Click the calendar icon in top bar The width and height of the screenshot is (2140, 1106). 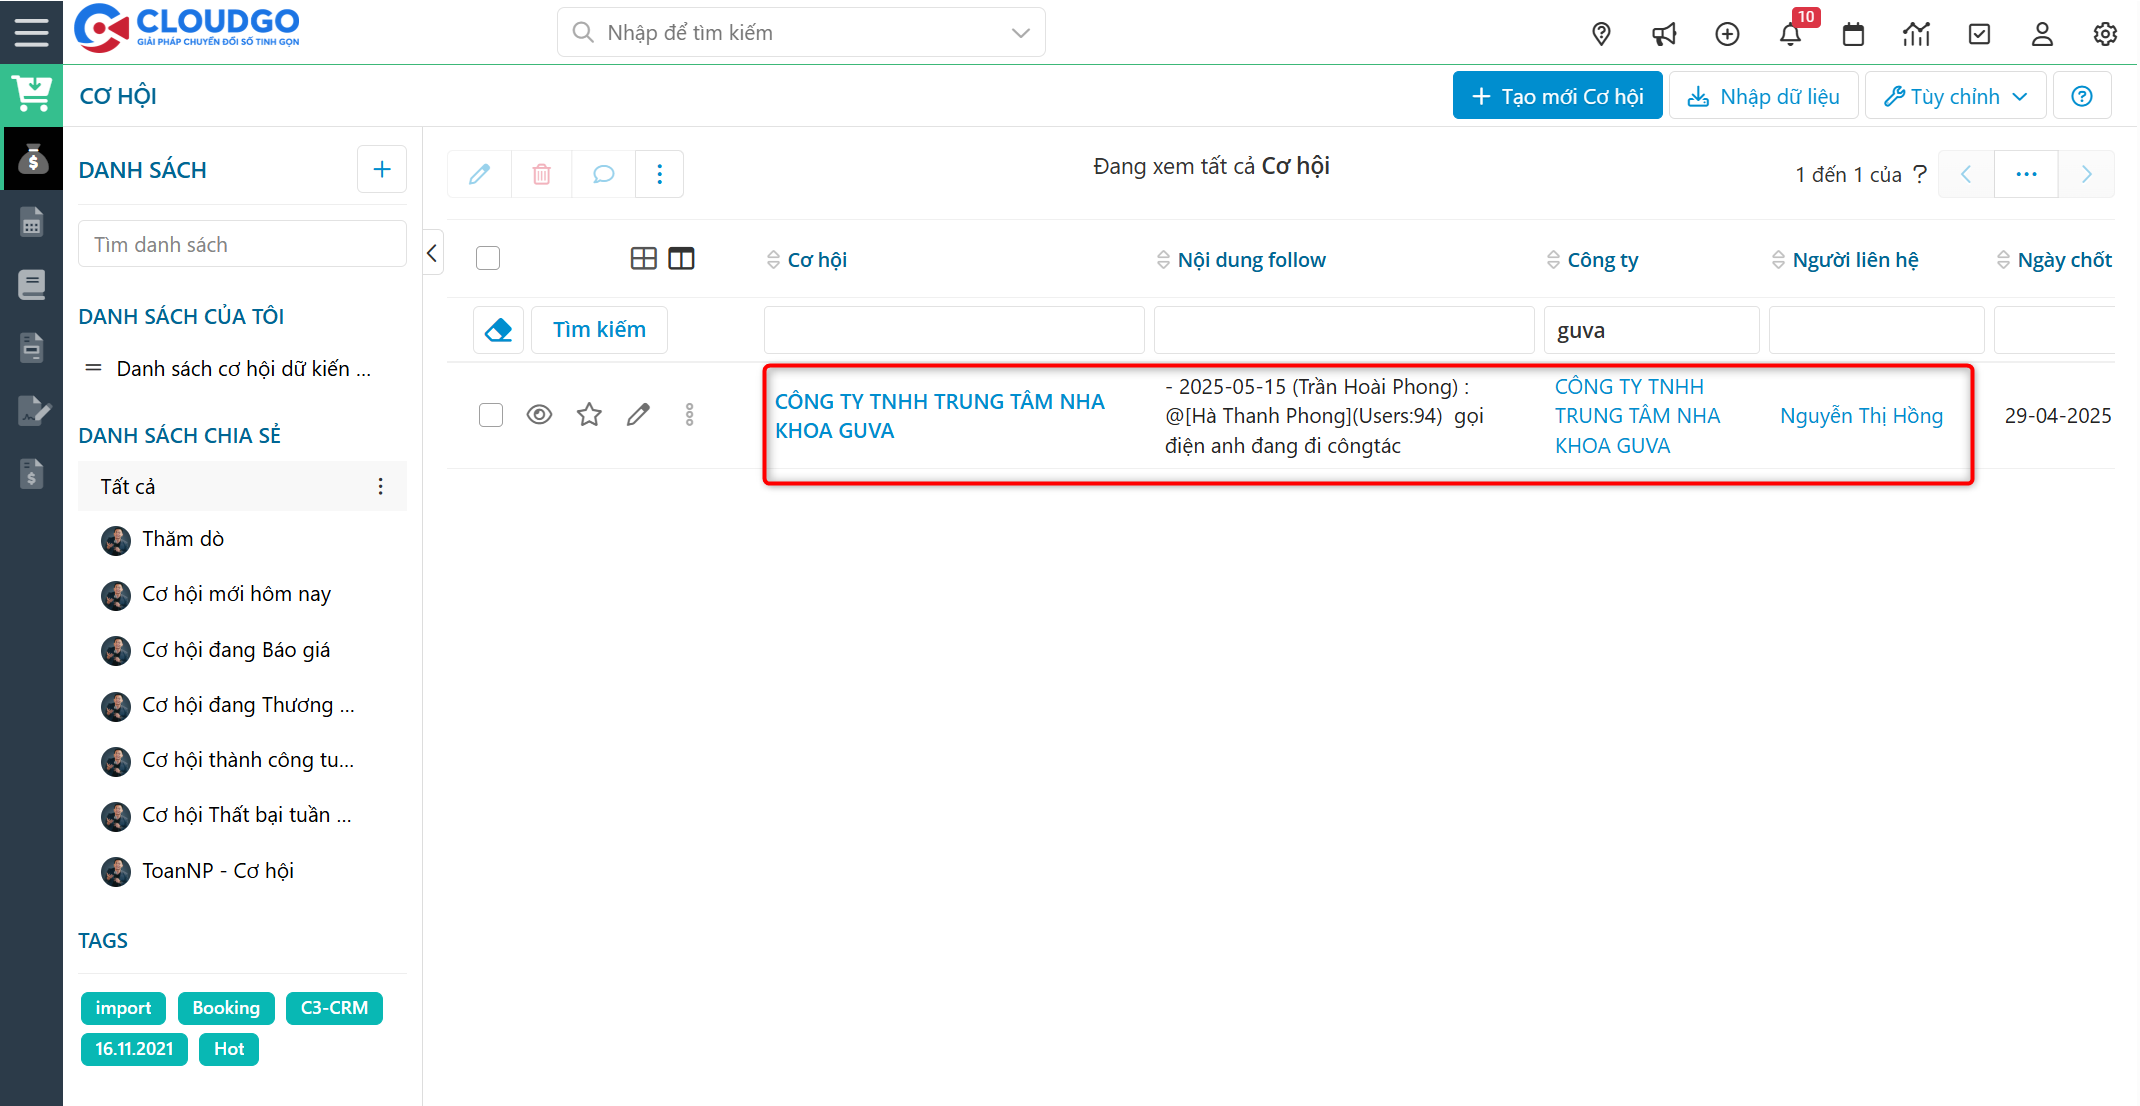pos(1853,34)
